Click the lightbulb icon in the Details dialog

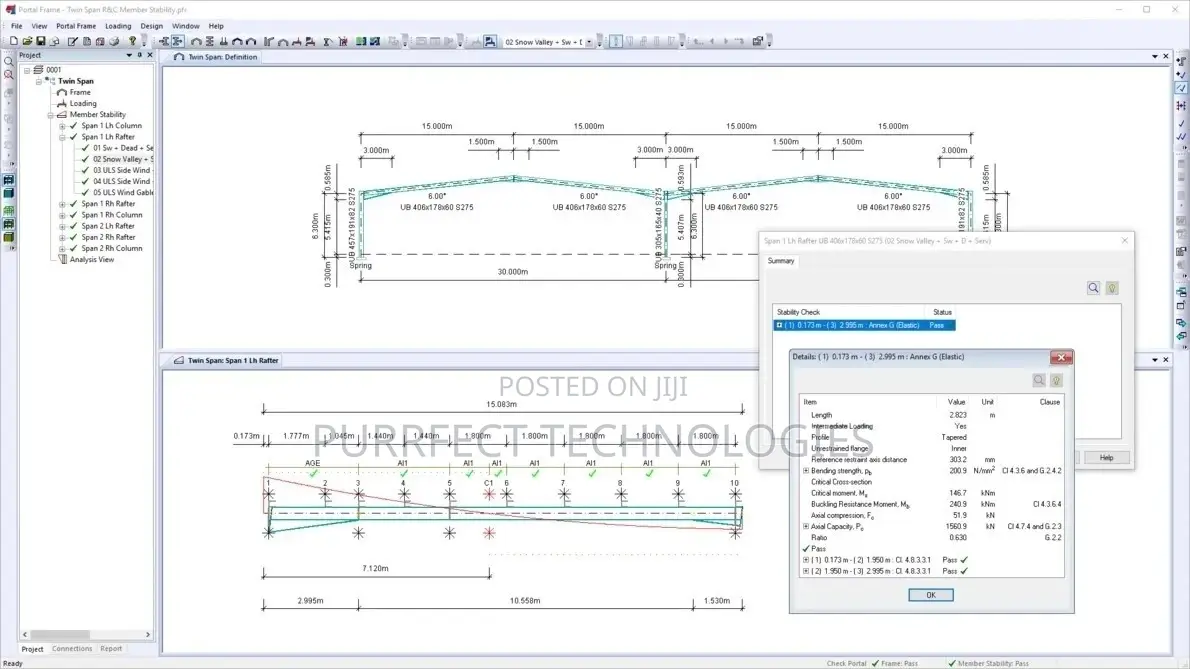tap(1056, 380)
